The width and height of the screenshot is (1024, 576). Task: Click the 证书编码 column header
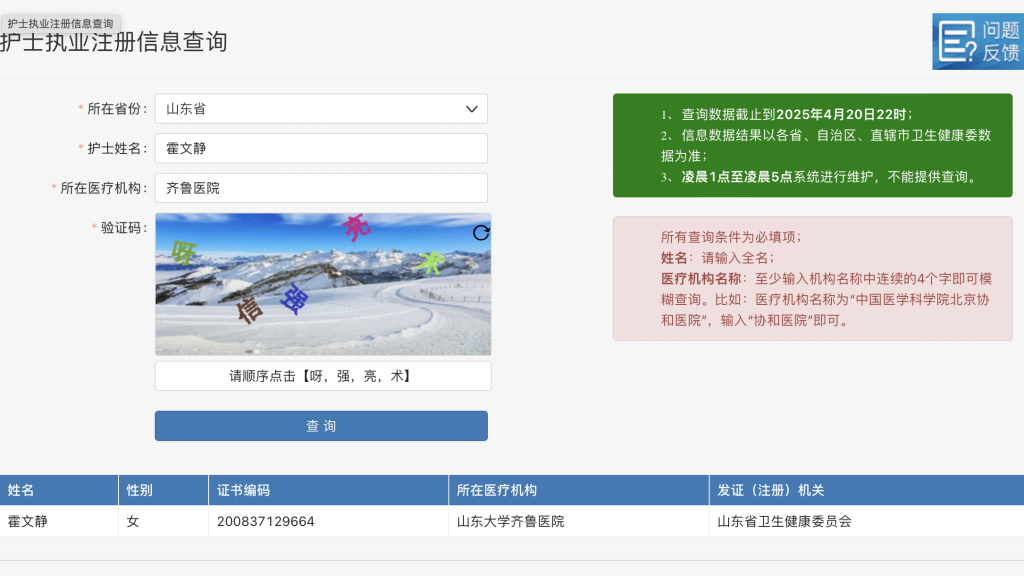pyautogui.click(x=328, y=490)
